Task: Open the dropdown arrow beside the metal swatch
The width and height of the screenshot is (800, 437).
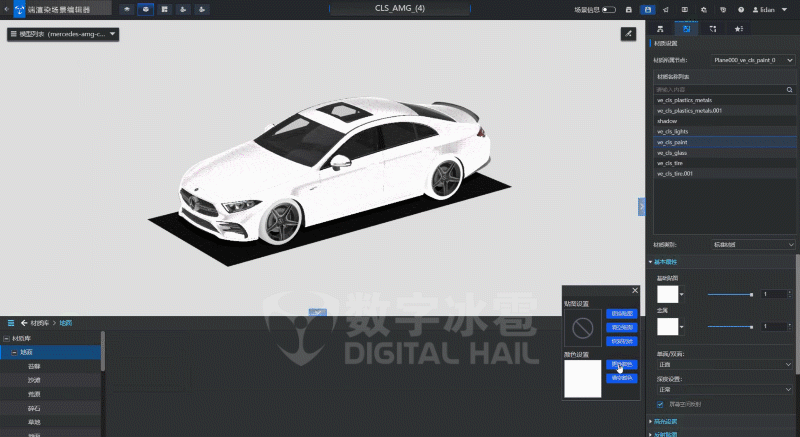Action: (682, 327)
